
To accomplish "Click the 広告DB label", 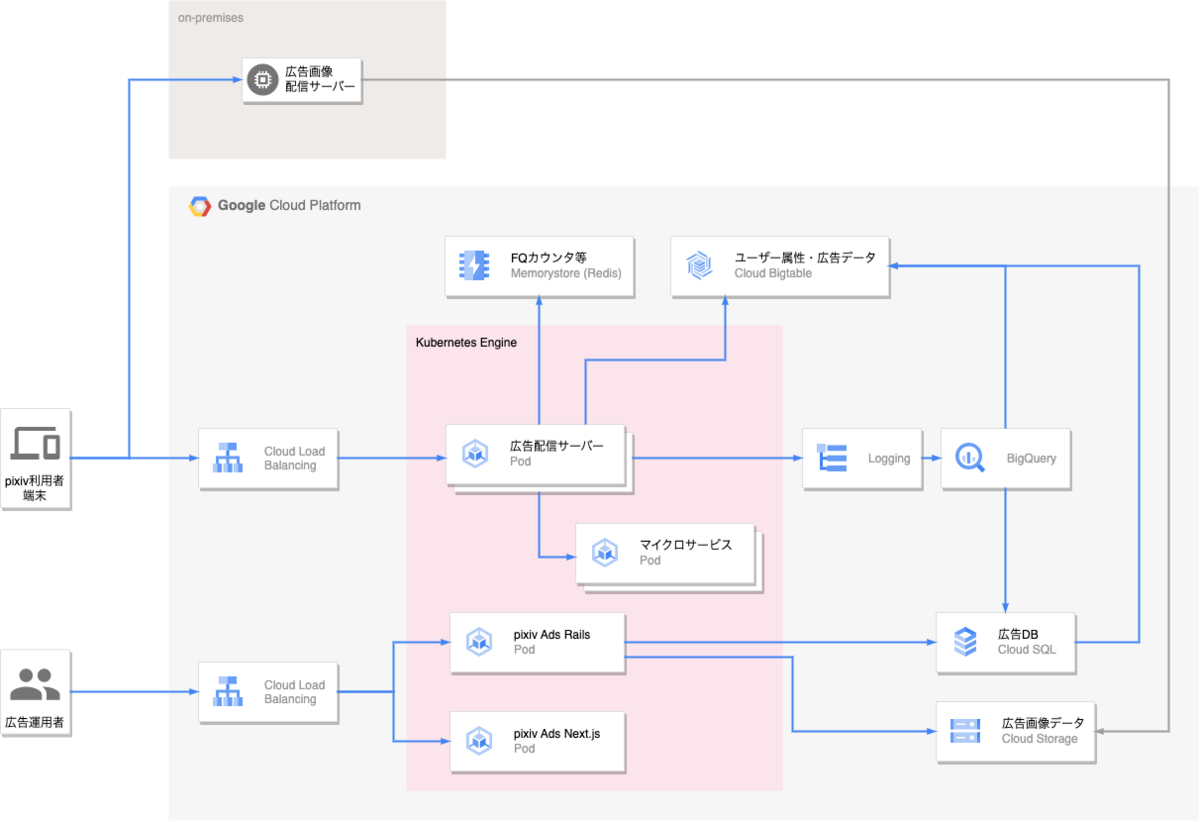I will 1020,634.
